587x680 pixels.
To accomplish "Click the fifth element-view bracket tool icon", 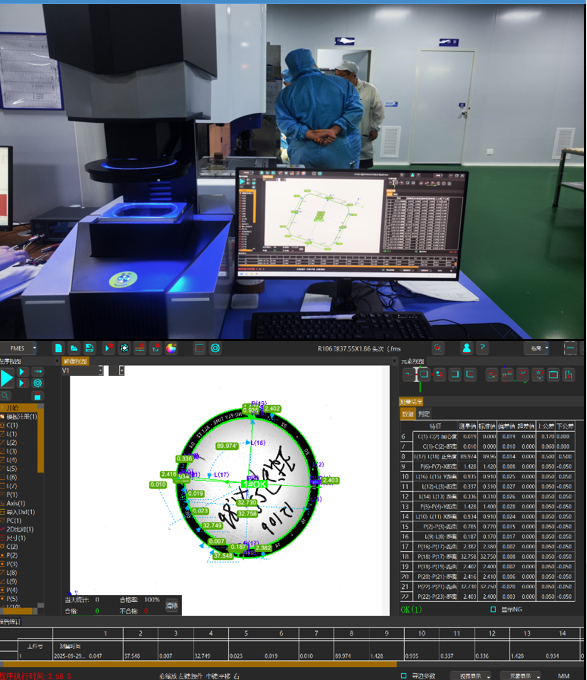I will click(470, 374).
